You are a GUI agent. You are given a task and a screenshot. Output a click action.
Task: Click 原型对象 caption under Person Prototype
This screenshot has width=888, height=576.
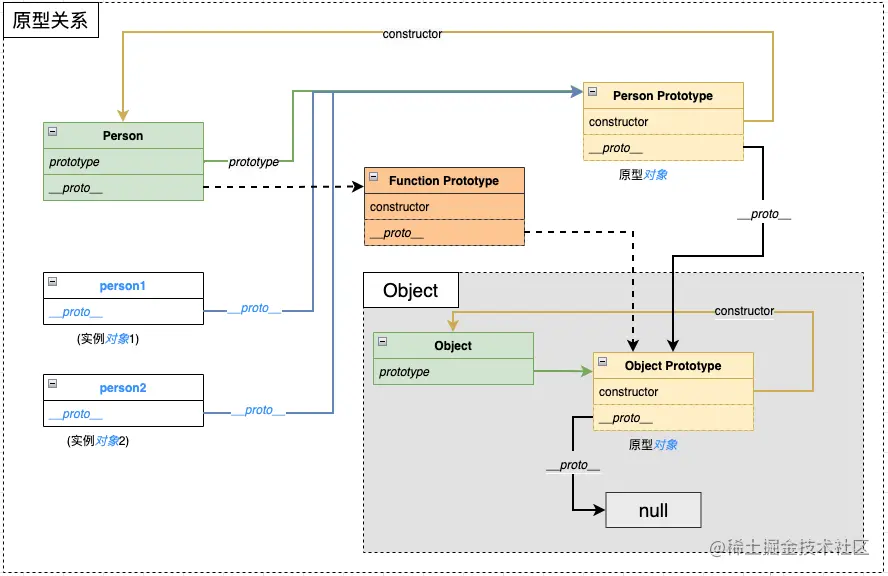tap(643, 175)
